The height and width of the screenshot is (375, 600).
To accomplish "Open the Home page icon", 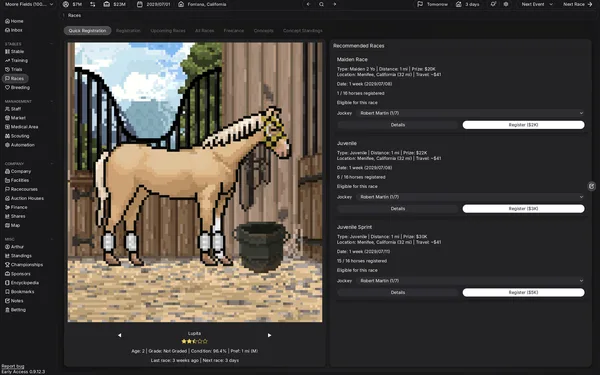I will [7, 21].
